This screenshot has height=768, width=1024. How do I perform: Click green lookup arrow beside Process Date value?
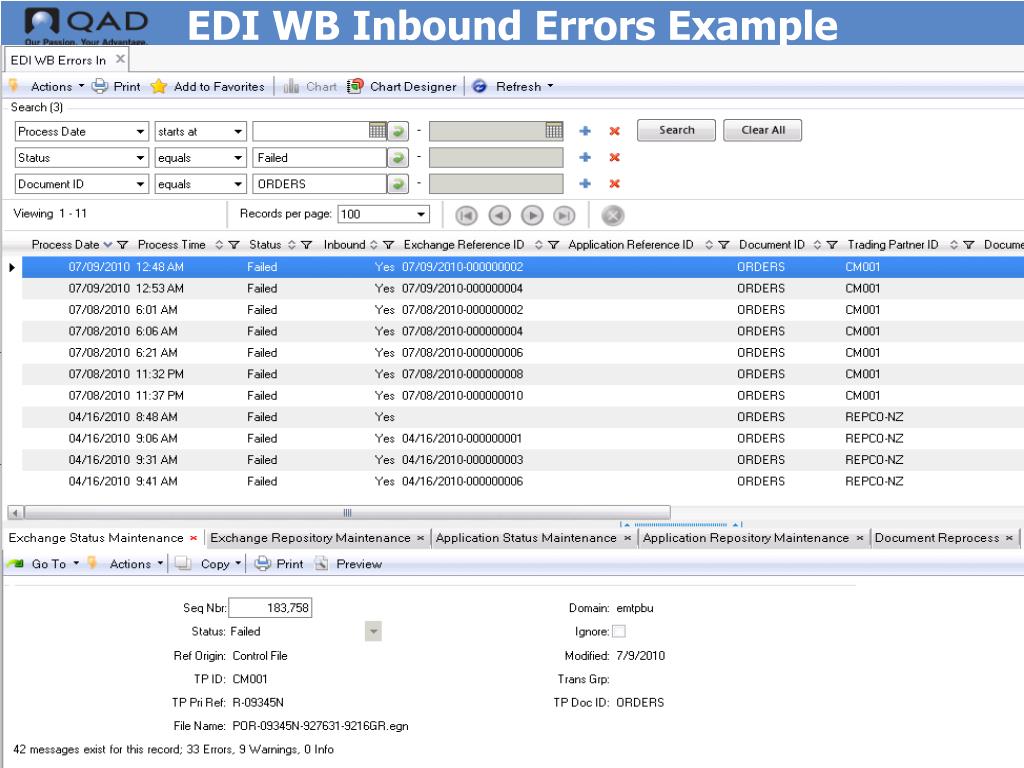tap(398, 131)
